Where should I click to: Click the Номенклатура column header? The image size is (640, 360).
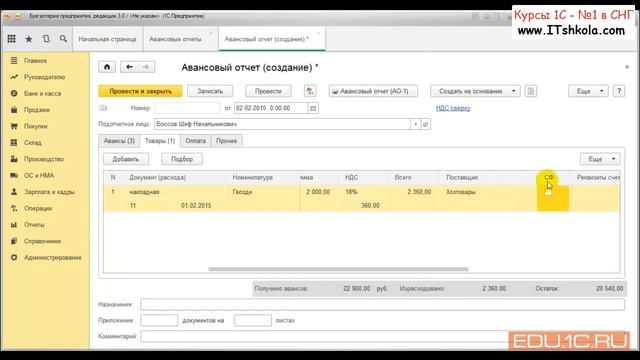pyautogui.click(x=262, y=178)
